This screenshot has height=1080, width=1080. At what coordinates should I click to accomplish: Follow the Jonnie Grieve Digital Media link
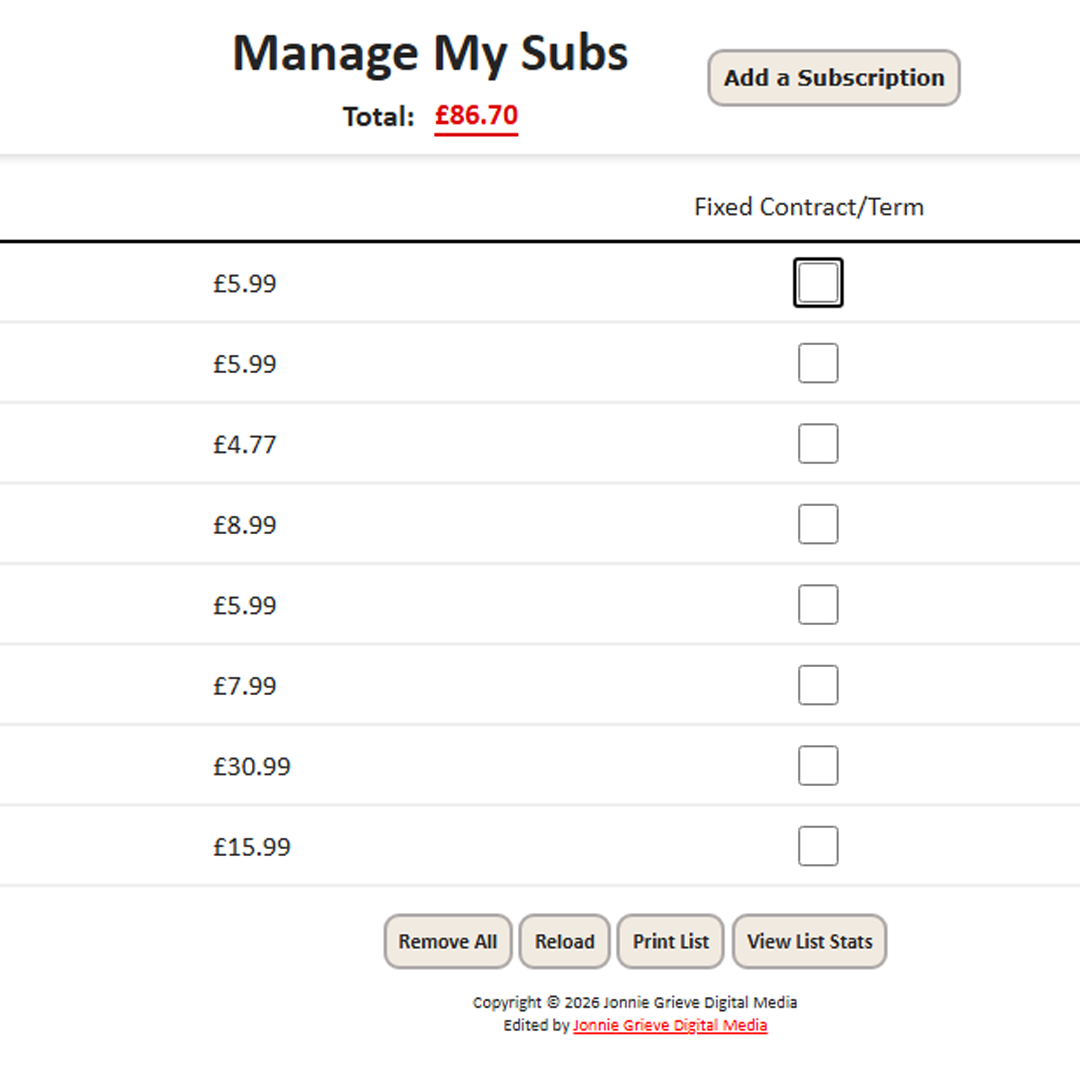[x=669, y=1026]
